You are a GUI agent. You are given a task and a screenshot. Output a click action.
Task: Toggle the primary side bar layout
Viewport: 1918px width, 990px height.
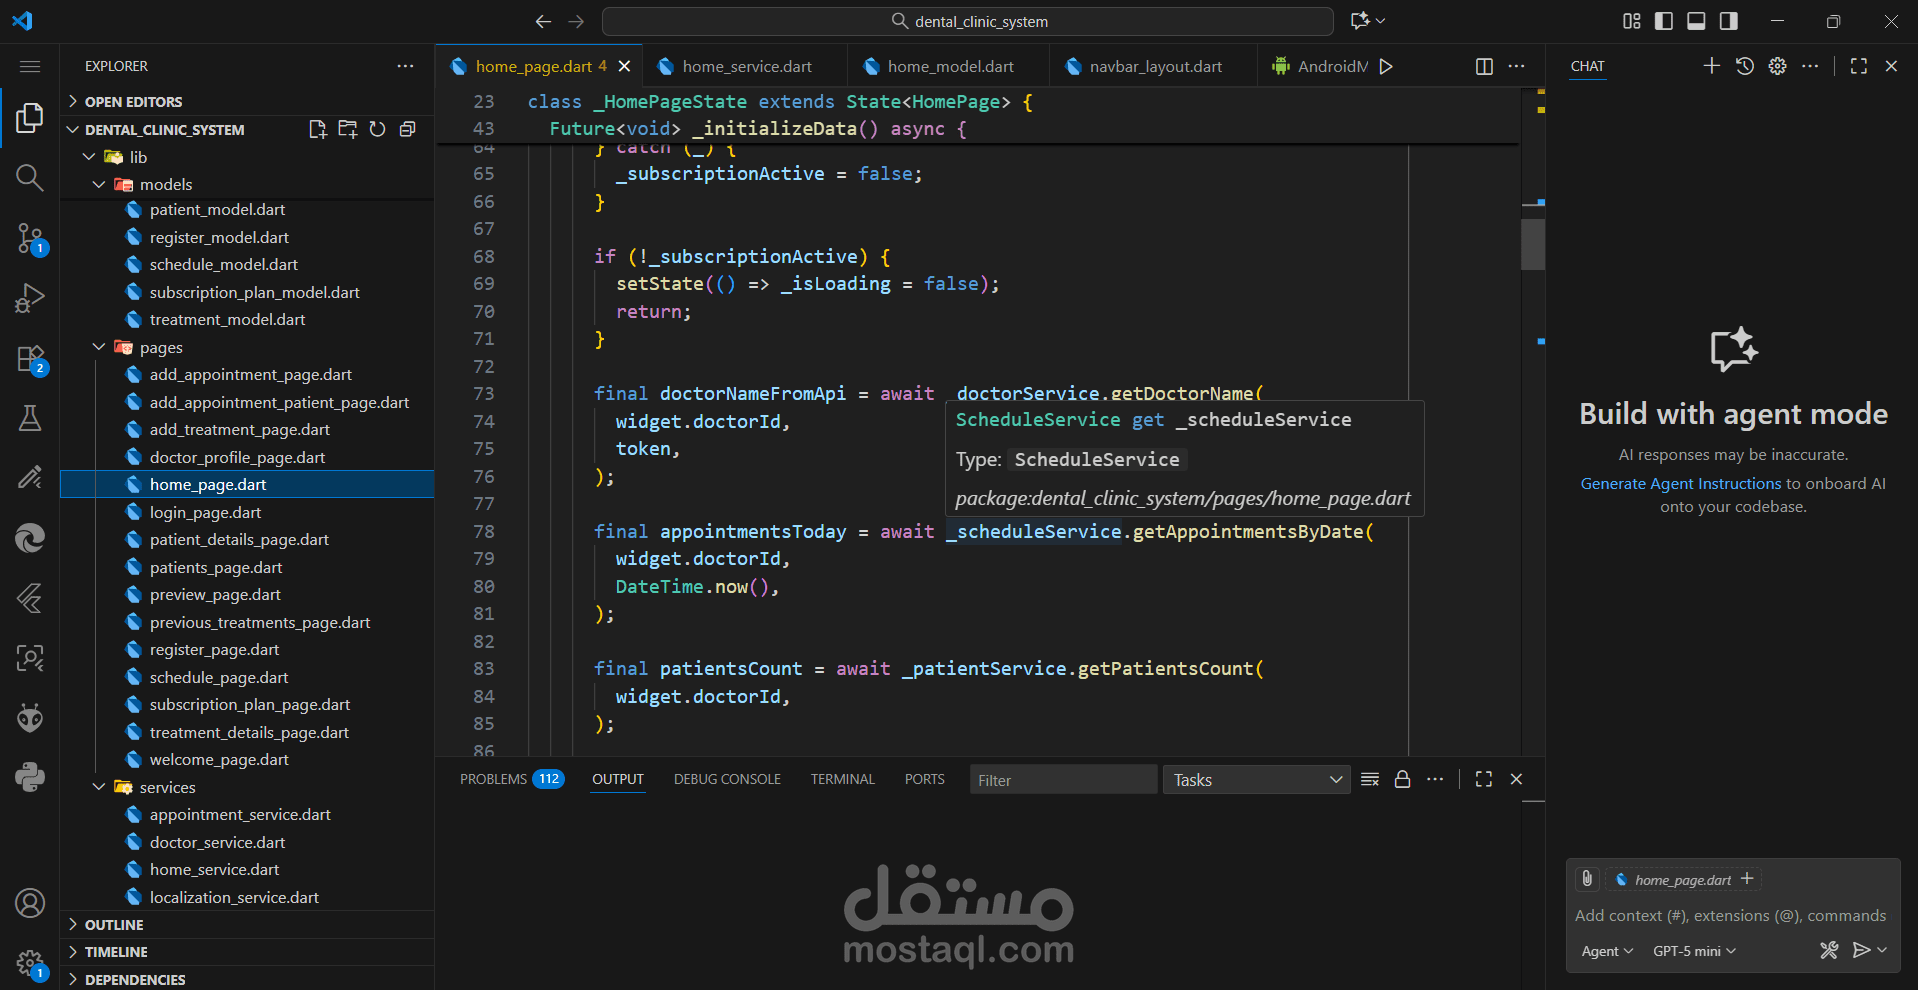[1664, 21]
